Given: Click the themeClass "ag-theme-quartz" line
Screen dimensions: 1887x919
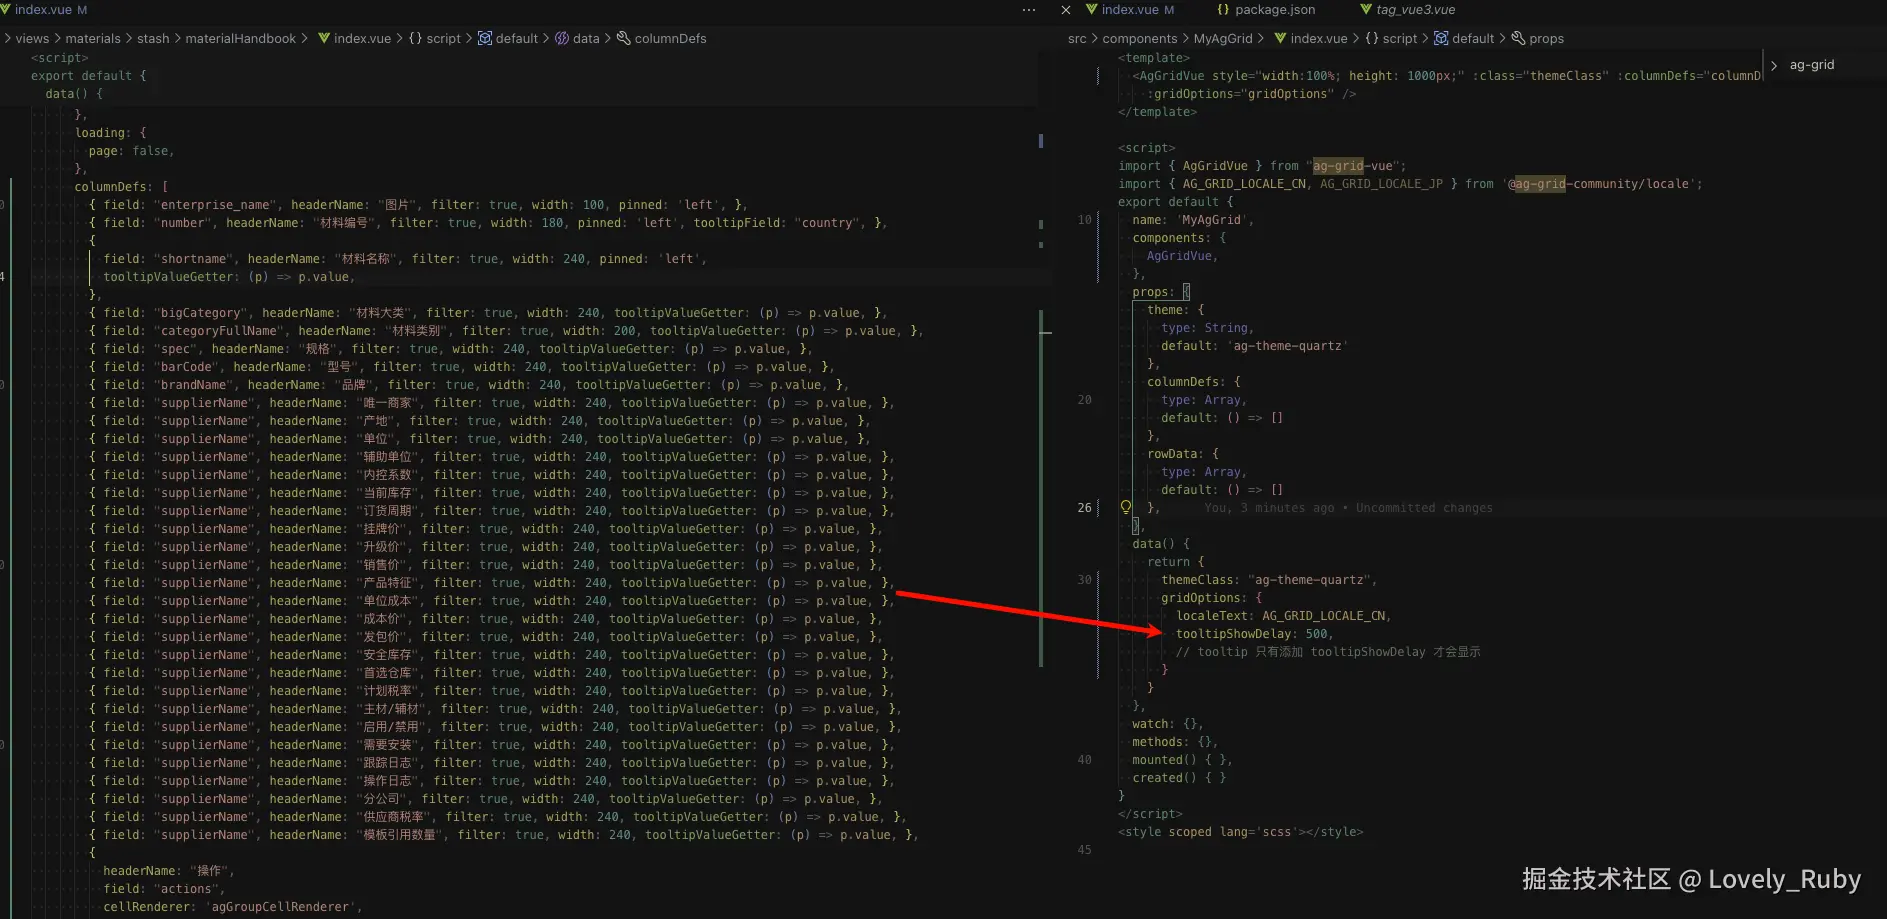Looking at the screenshot, I should [x=1269, y=580].
